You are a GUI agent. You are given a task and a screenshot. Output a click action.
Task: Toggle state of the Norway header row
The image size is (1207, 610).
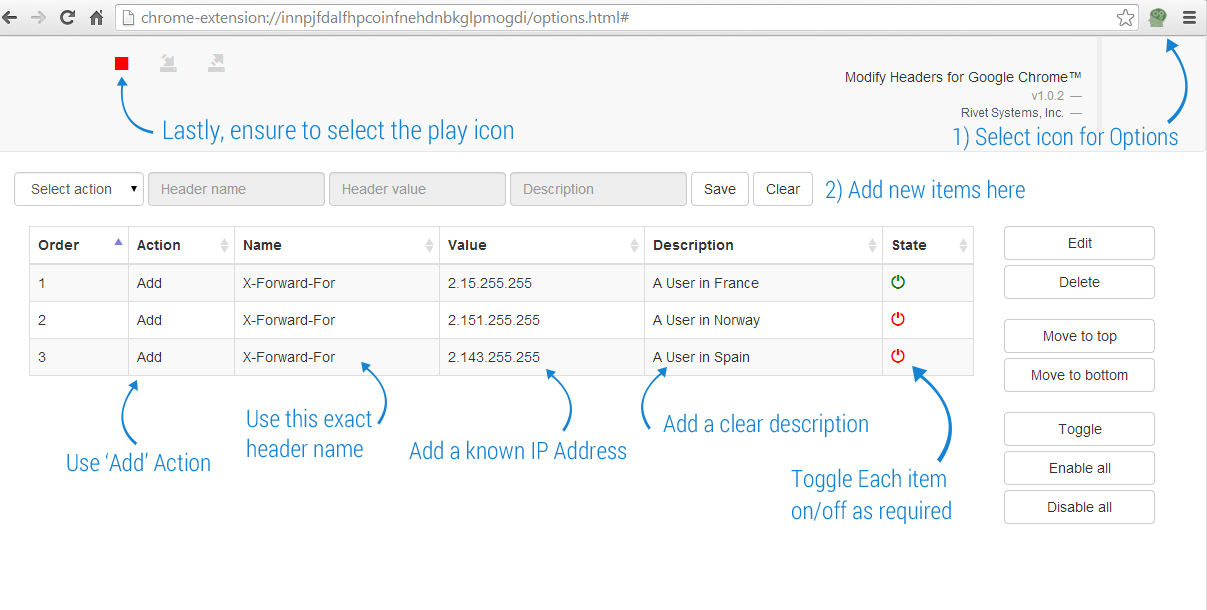click(x=898, y=319)
